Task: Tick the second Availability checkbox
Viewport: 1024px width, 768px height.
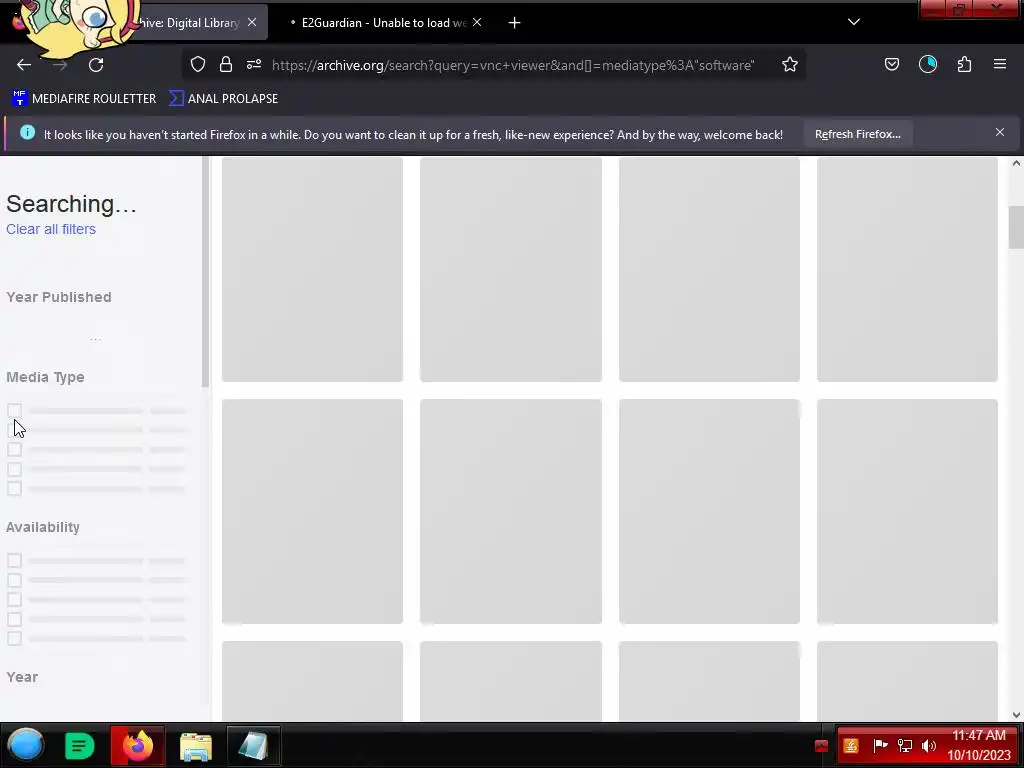Action: pos(14,581)
